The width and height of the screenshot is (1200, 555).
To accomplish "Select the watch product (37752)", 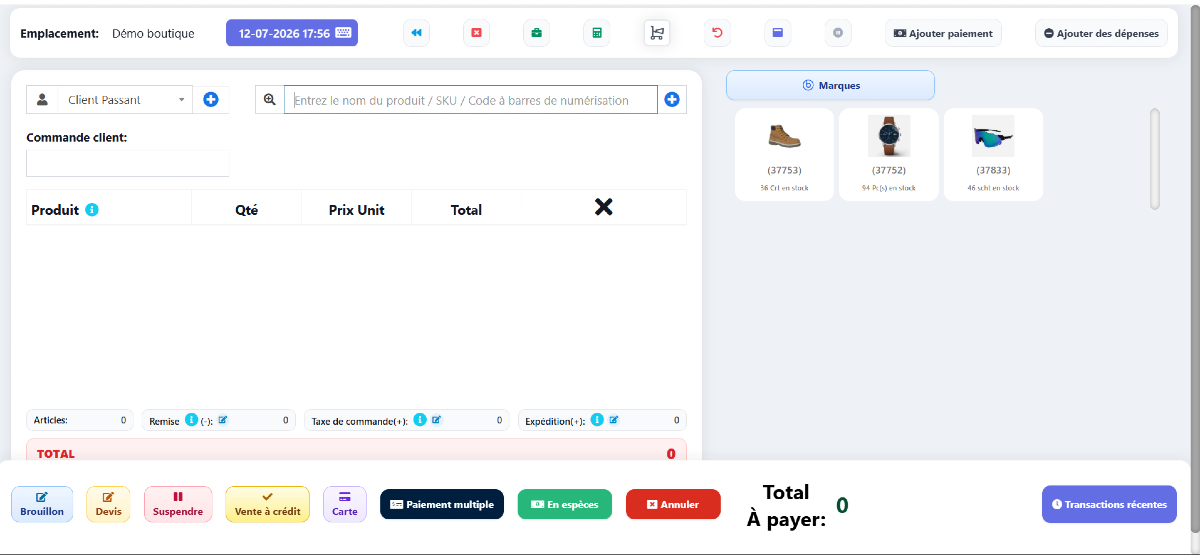I will pos(889,154).
